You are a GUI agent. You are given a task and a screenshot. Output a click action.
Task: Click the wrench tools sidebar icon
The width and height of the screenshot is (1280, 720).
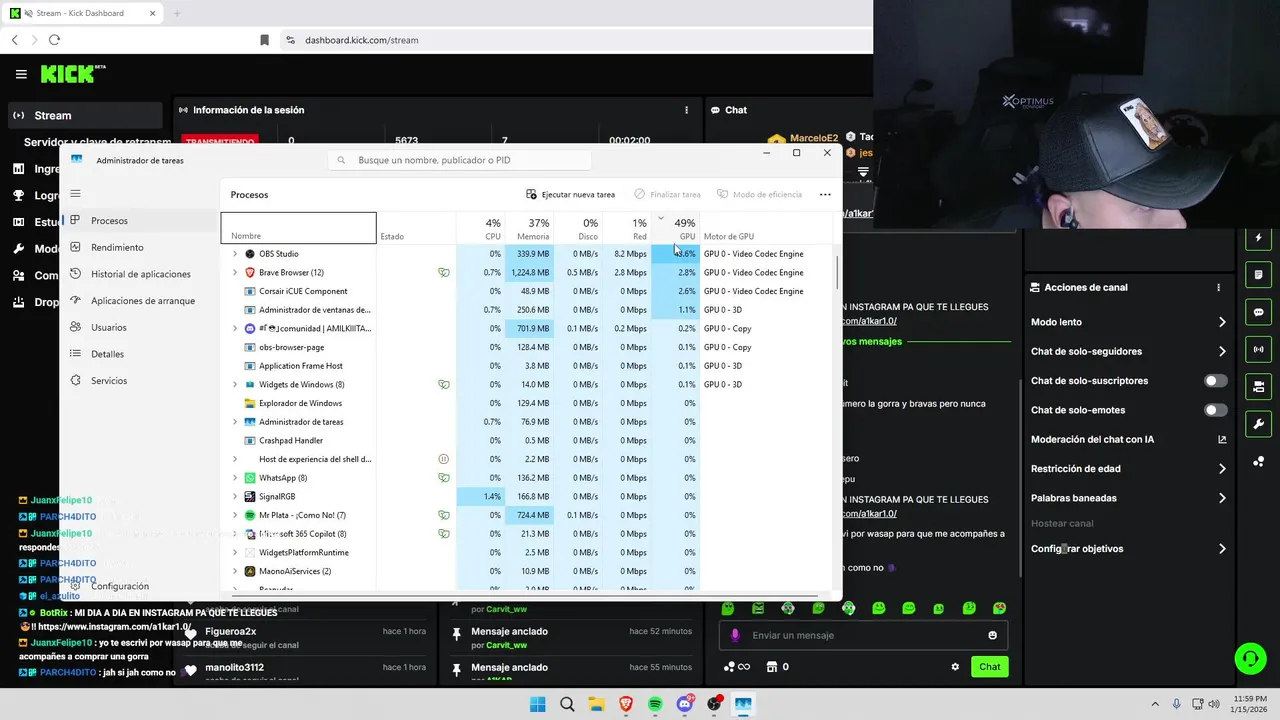[x=1258, y=424]
